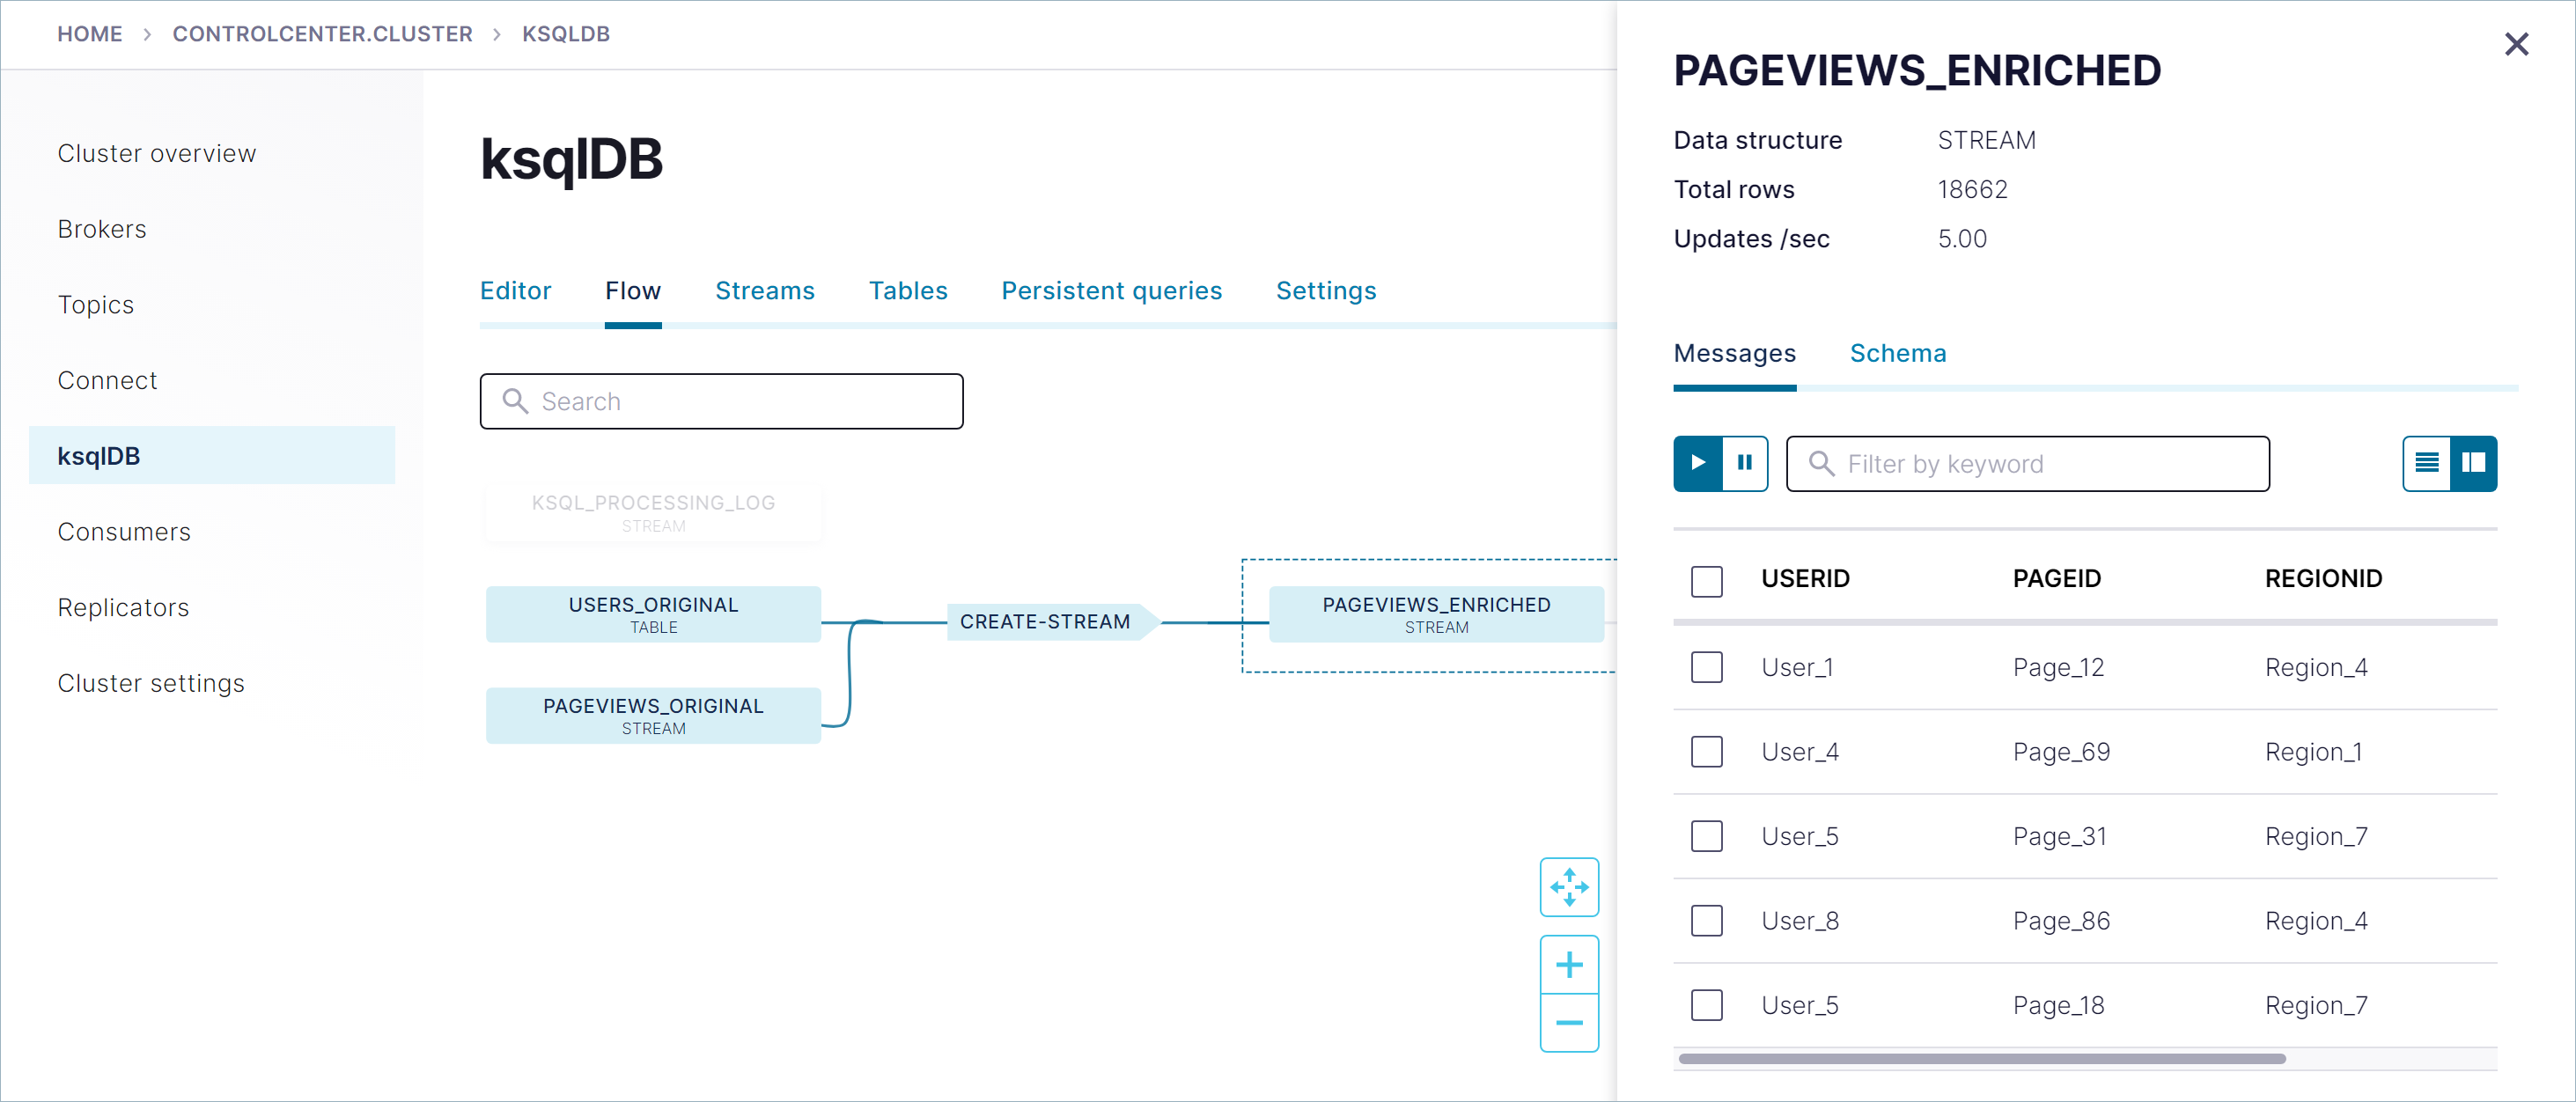Select checkbox for User_8 Page_86 row
Image resolution: width=2576 pixels, height=1102 pixels.
tap(1707, 920)
